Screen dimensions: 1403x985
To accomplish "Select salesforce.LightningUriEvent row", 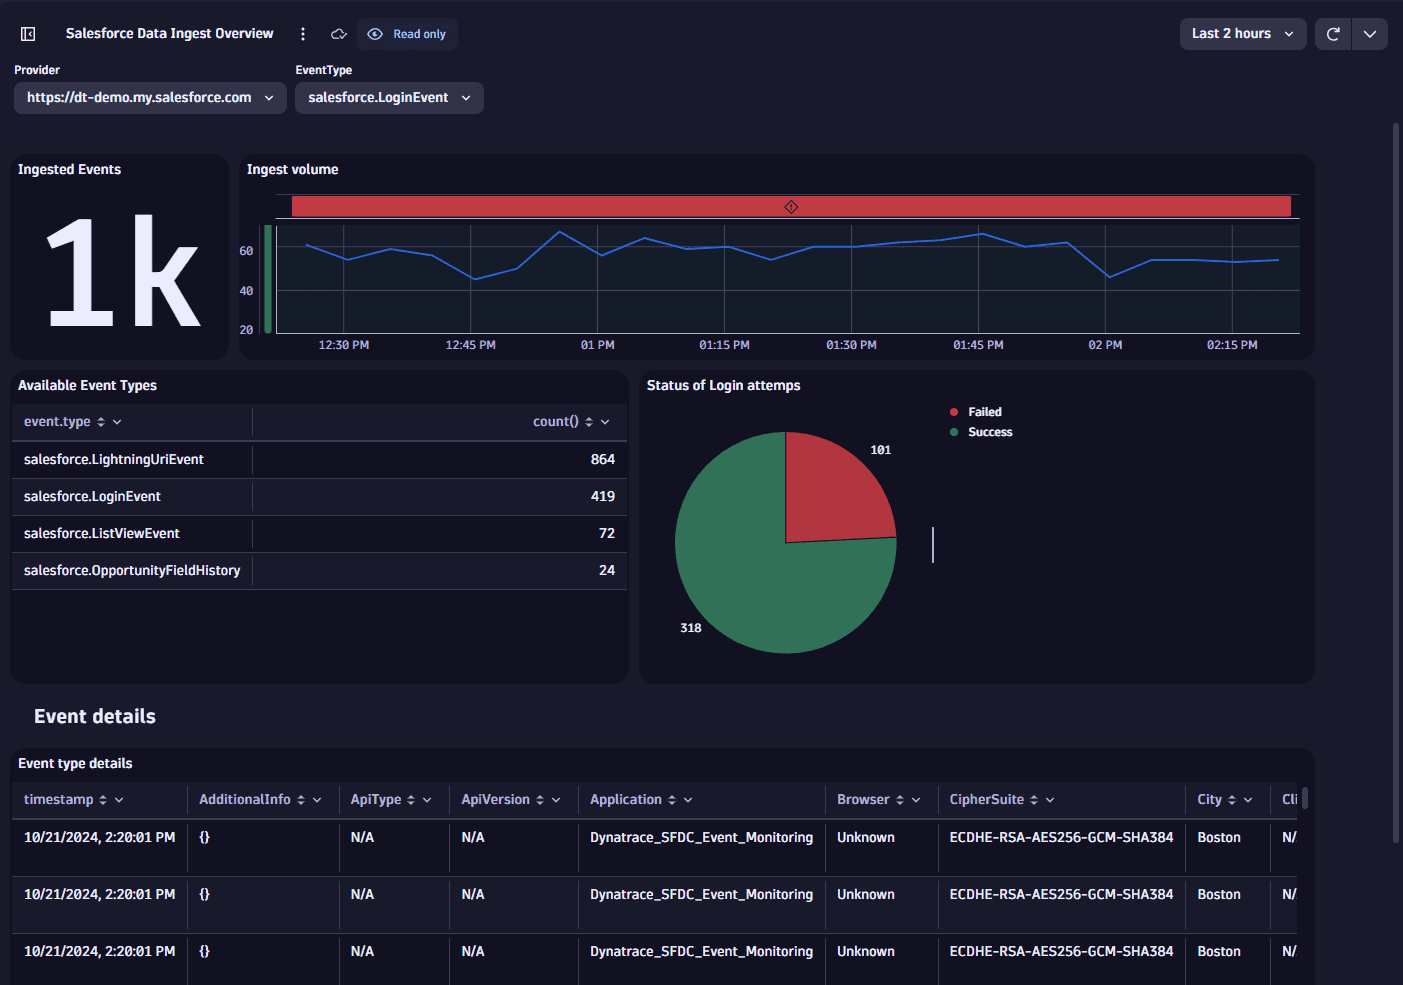I will [319, 460].
